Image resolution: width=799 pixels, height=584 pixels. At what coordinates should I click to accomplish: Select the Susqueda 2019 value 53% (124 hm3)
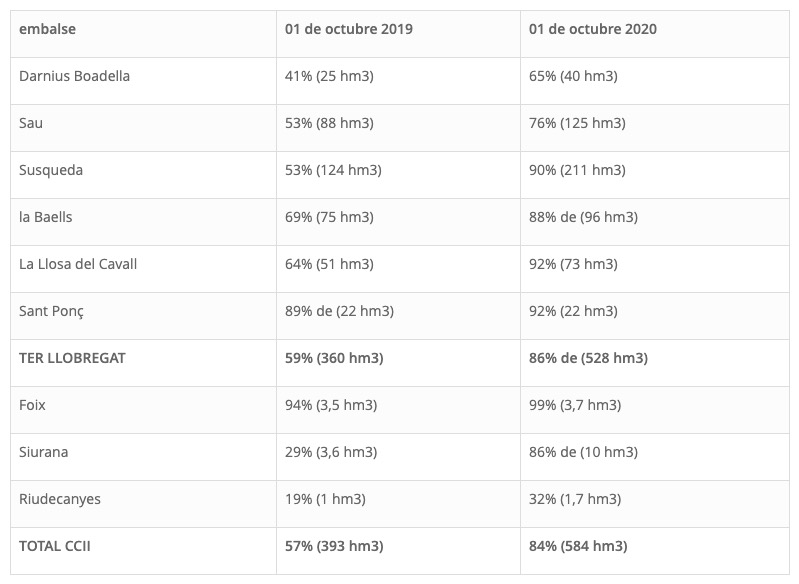(x=333, y=170)
